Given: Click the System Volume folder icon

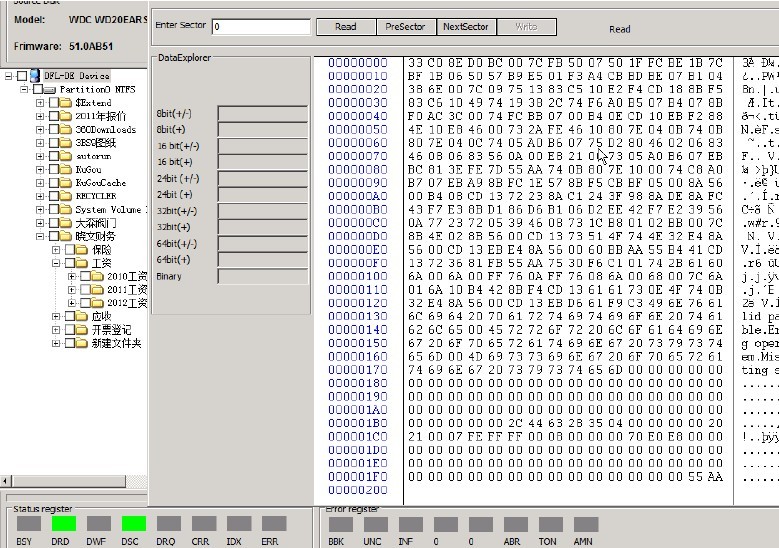Looking at the screenshot, I should click(x=66, y=210).
